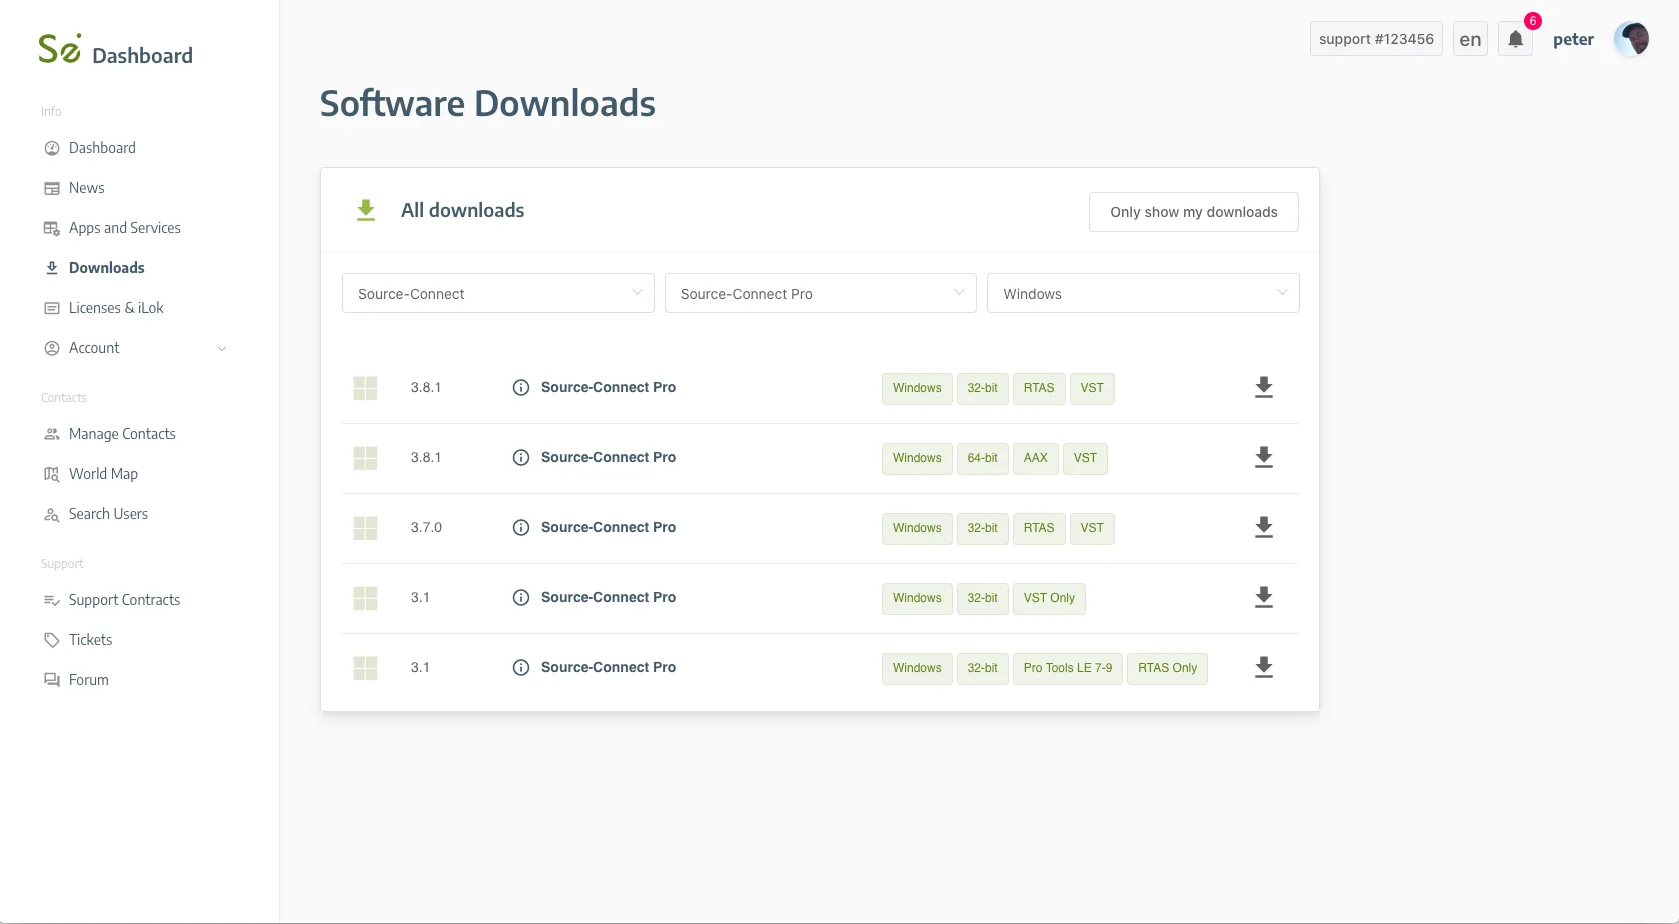
Task: Click the notifications bell icon
Action: coord(1515,40)
